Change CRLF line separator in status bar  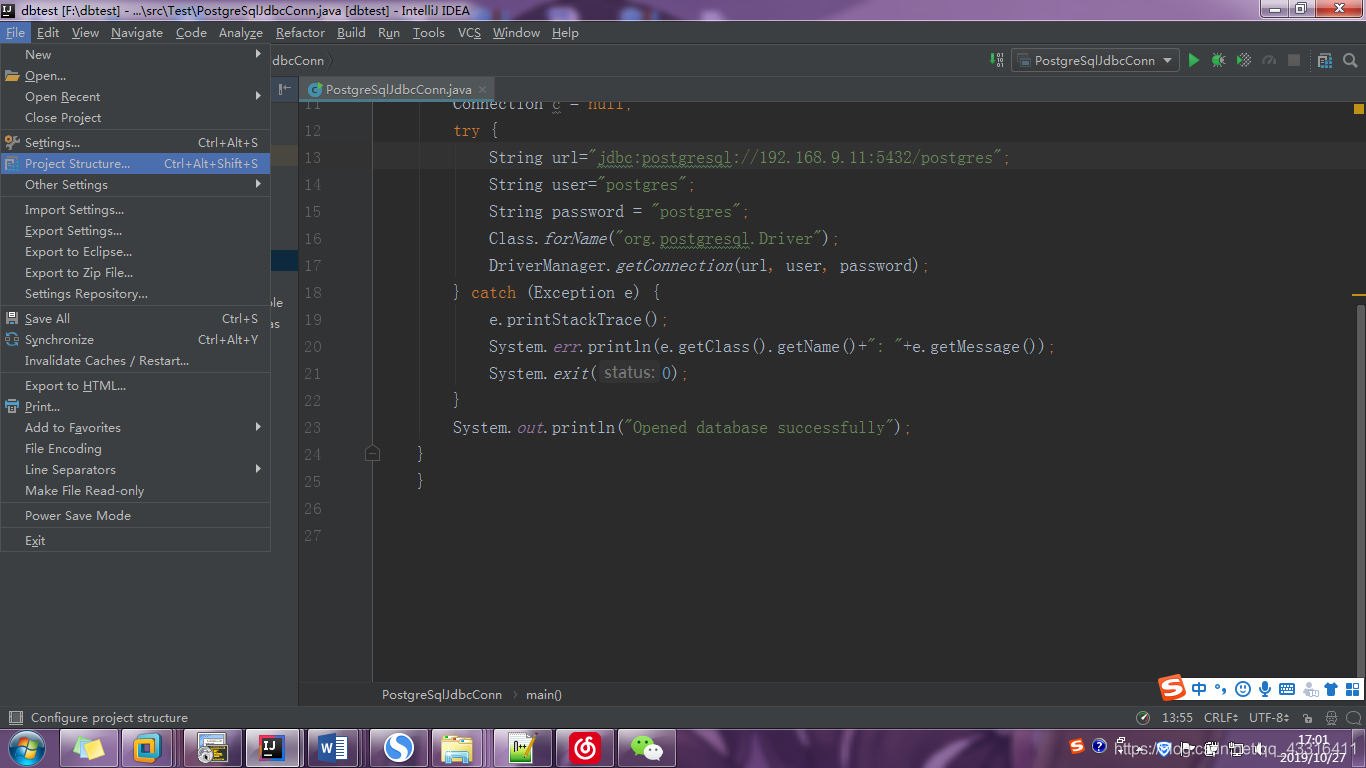(x=1220, y=717)
